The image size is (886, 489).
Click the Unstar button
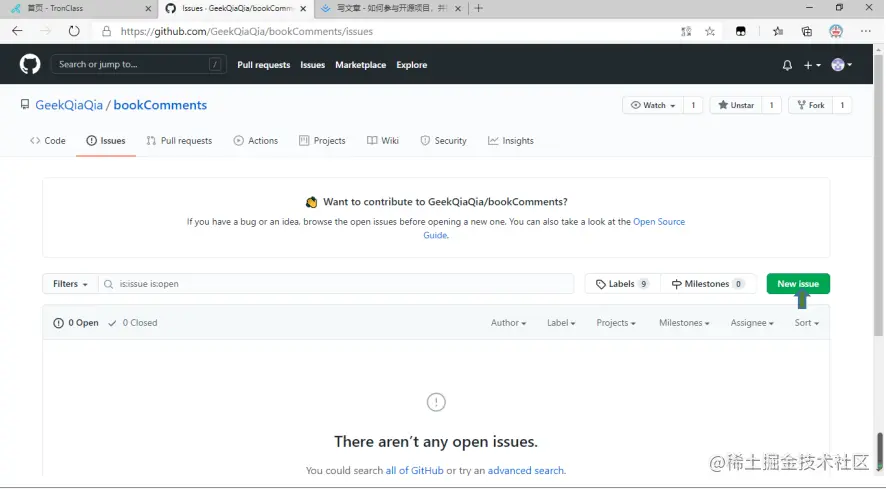(736, 105)
